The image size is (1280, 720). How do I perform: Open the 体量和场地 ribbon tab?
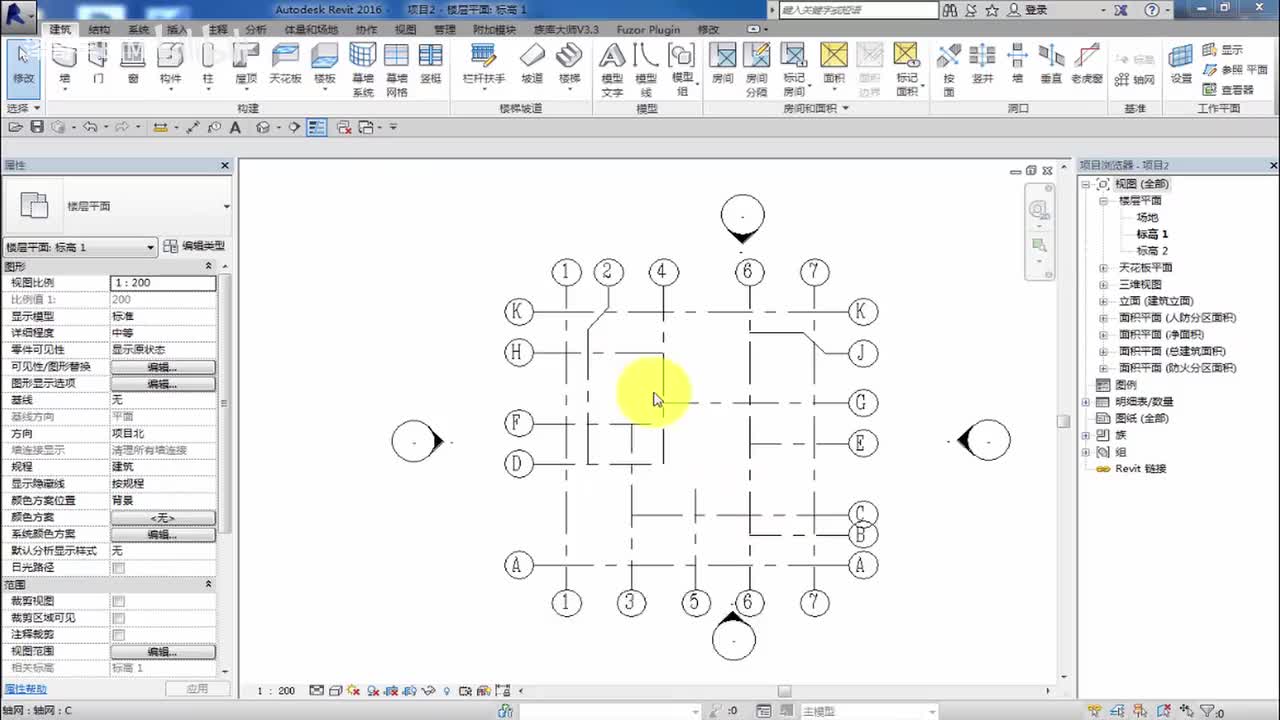313,30
